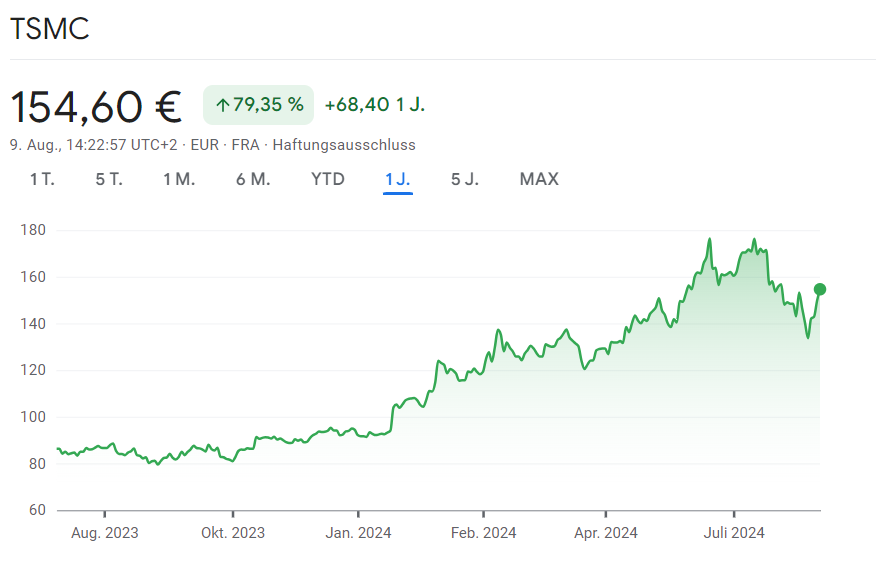
Task: Click the 60 y-axis value
Action: [37, 510]
